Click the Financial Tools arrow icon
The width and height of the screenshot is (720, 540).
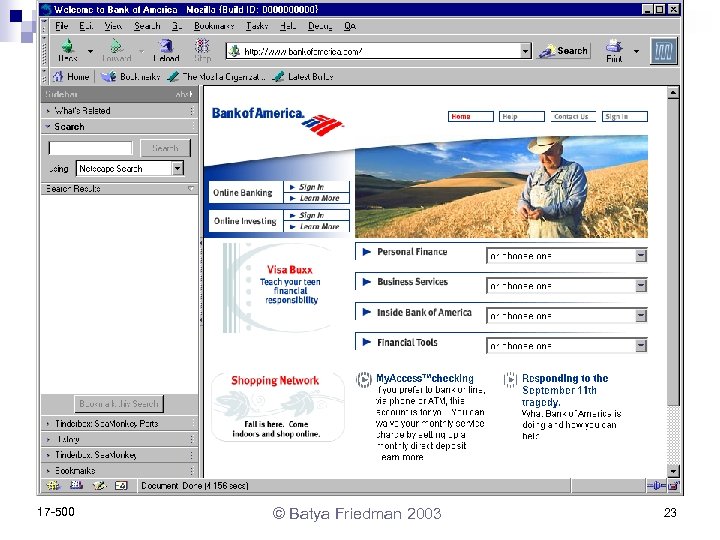[366, 342]
